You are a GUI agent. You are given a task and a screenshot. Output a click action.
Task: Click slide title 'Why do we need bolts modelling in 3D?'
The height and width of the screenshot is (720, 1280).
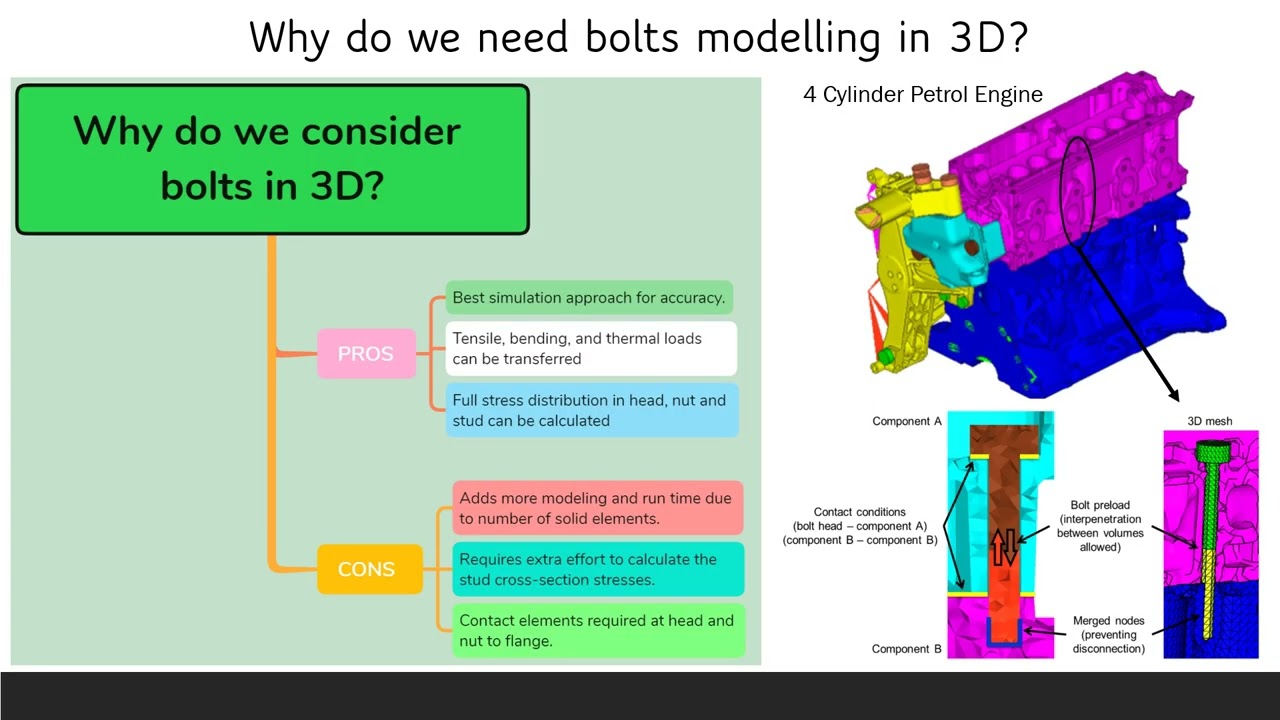coord(639,38)
